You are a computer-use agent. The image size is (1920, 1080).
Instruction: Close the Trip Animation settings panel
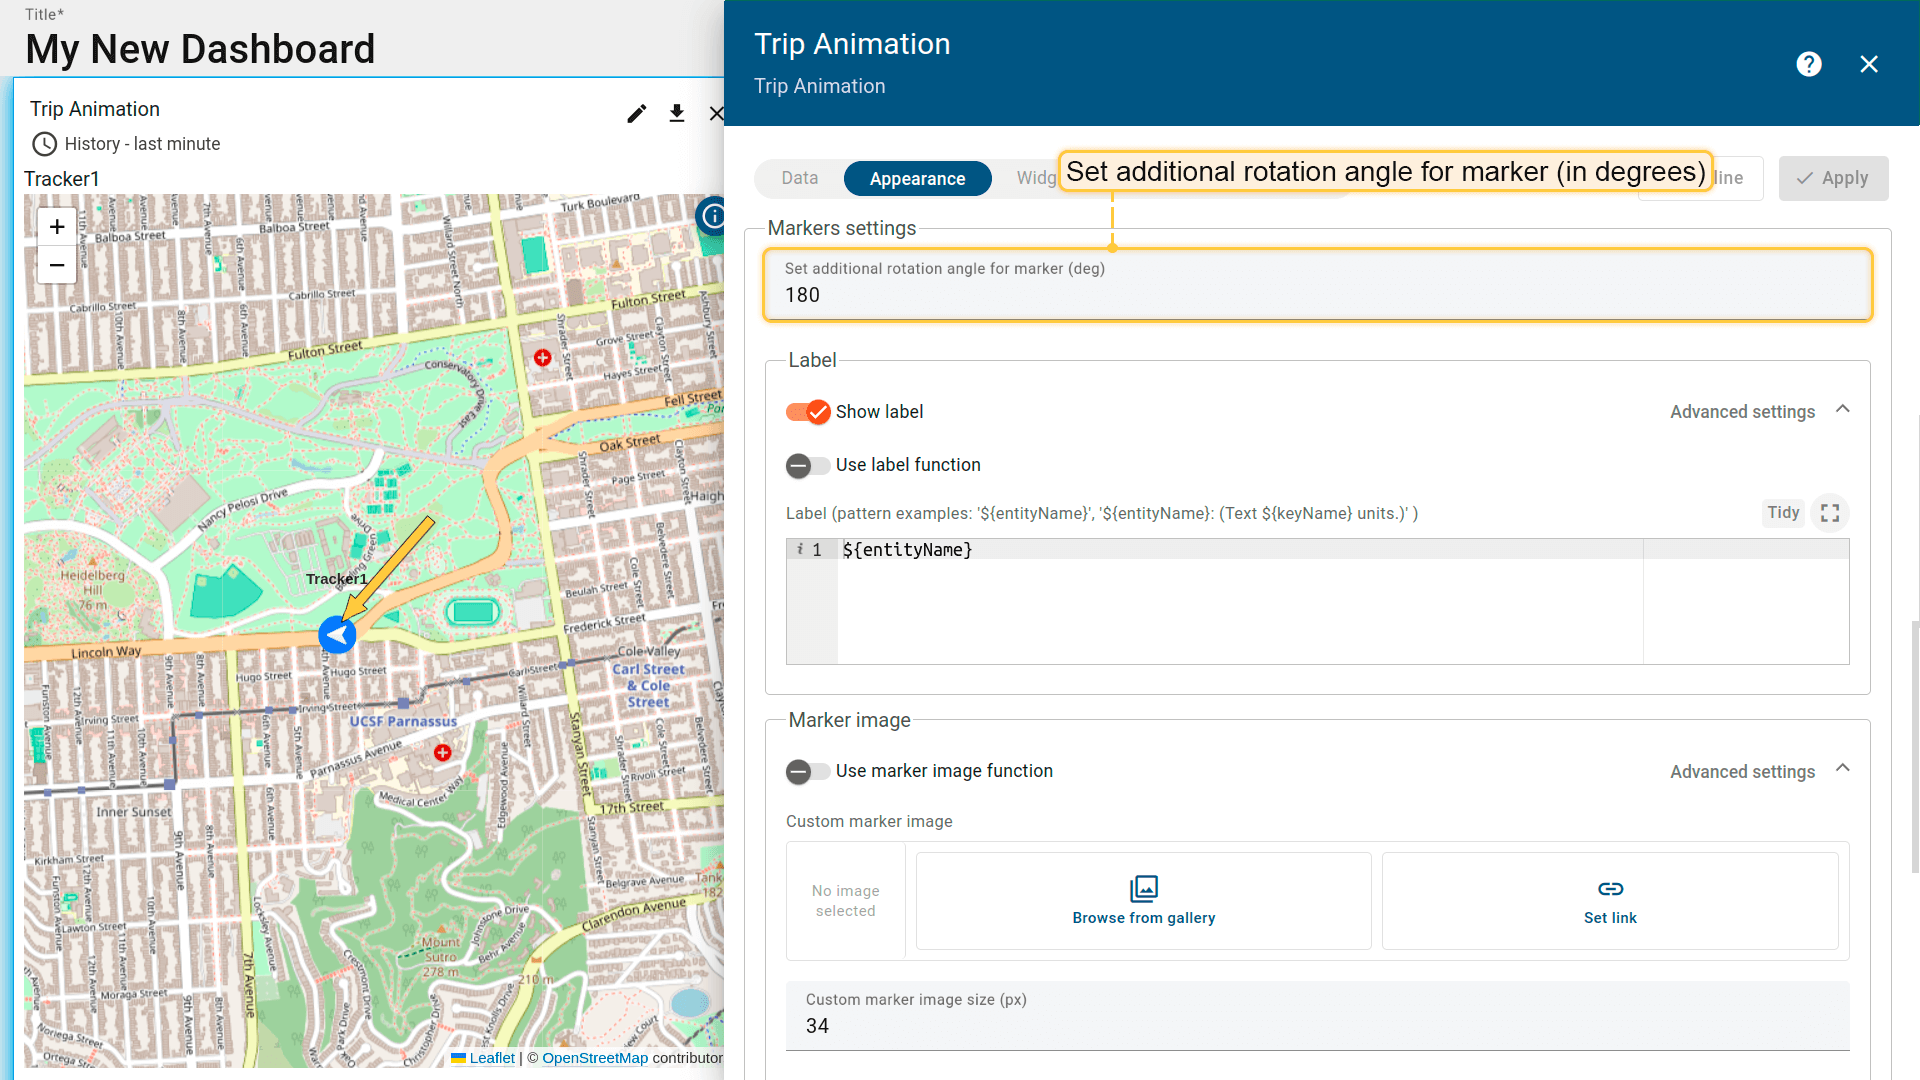1868,64
